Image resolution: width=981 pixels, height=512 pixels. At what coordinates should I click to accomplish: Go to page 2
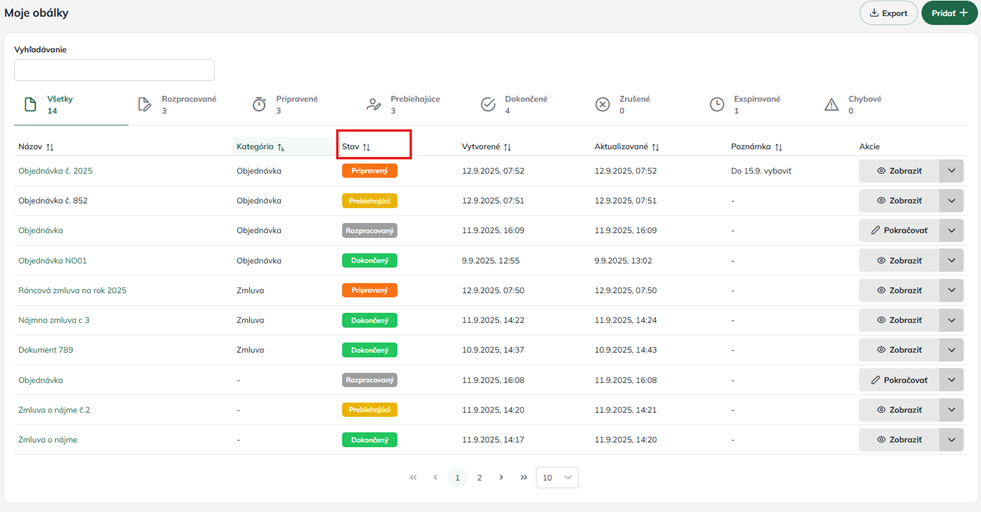(479, 478)
